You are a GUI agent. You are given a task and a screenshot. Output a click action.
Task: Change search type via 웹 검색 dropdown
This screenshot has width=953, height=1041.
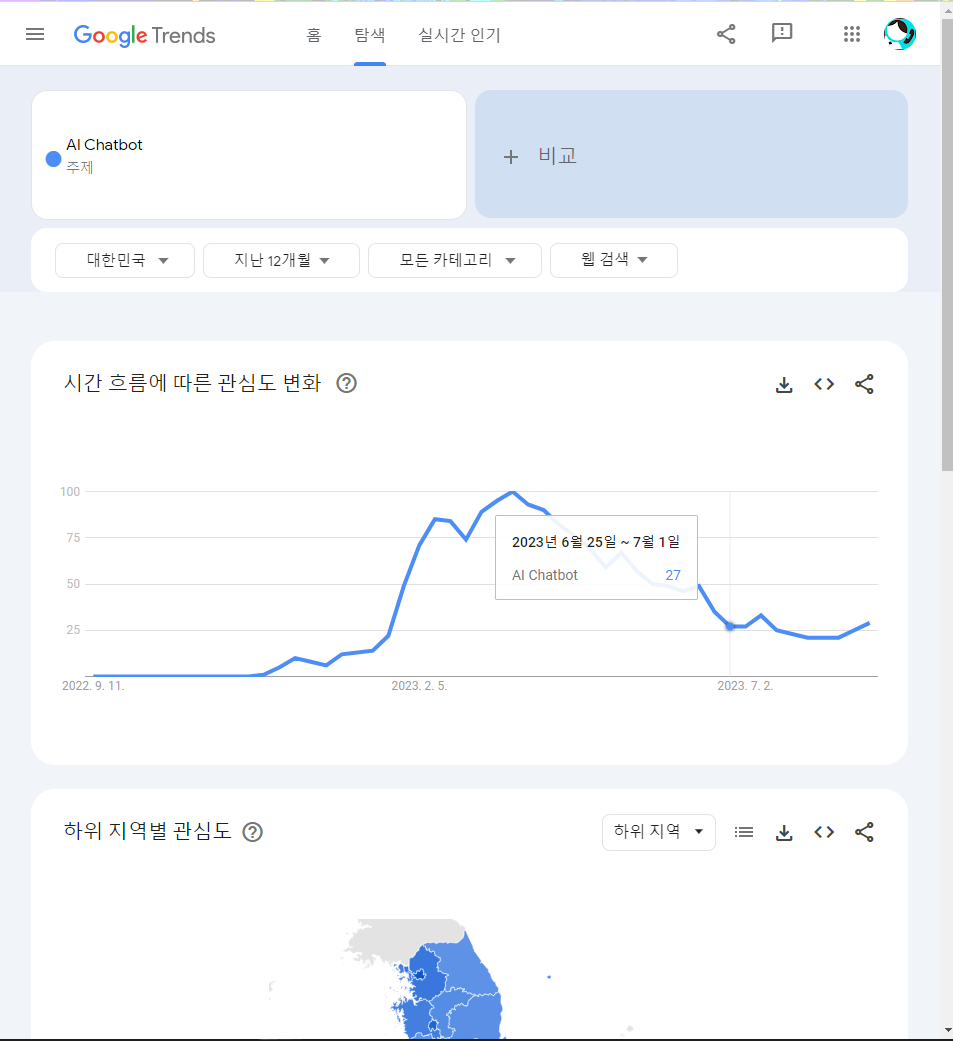coord(613,260)
